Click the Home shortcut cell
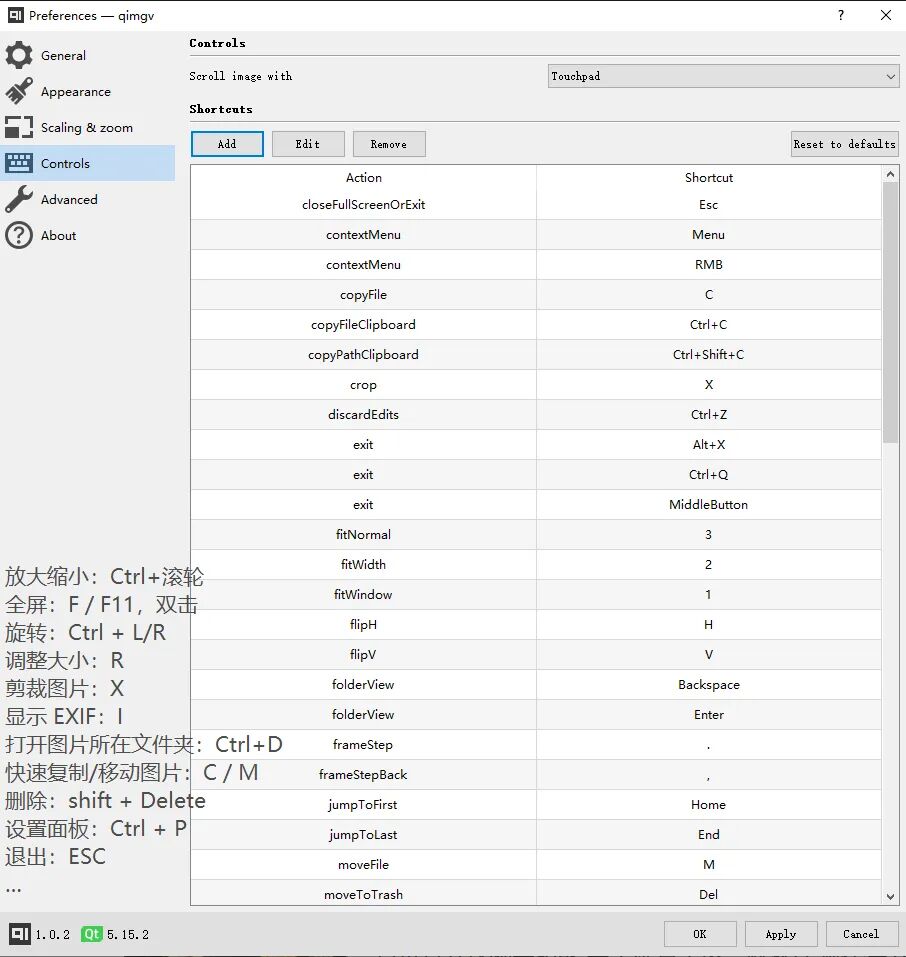Screen dimensions: 906x957 (x=708, y=804)
